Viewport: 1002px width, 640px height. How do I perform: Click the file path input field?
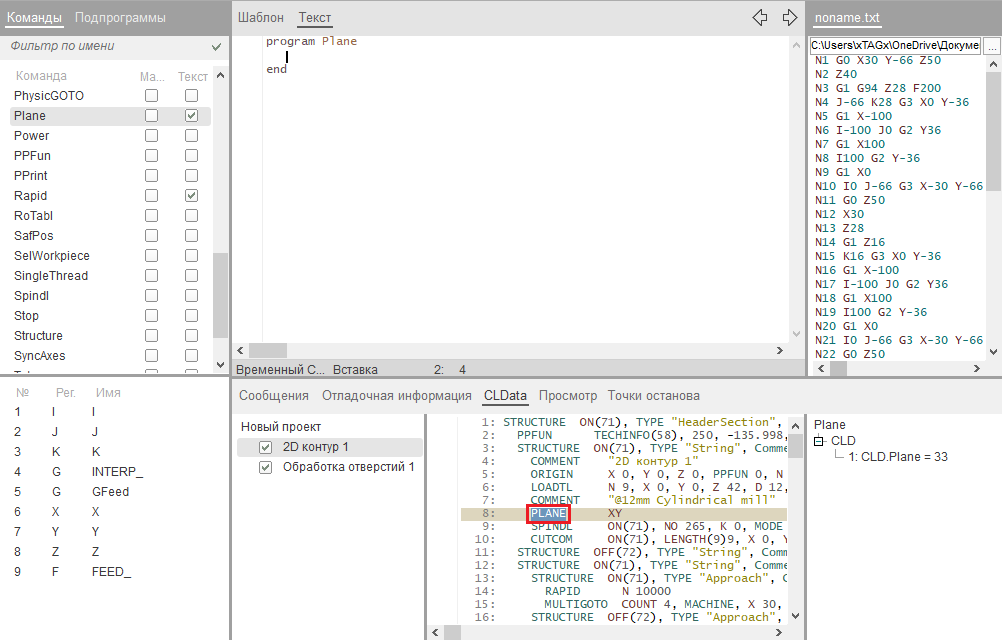894,46
